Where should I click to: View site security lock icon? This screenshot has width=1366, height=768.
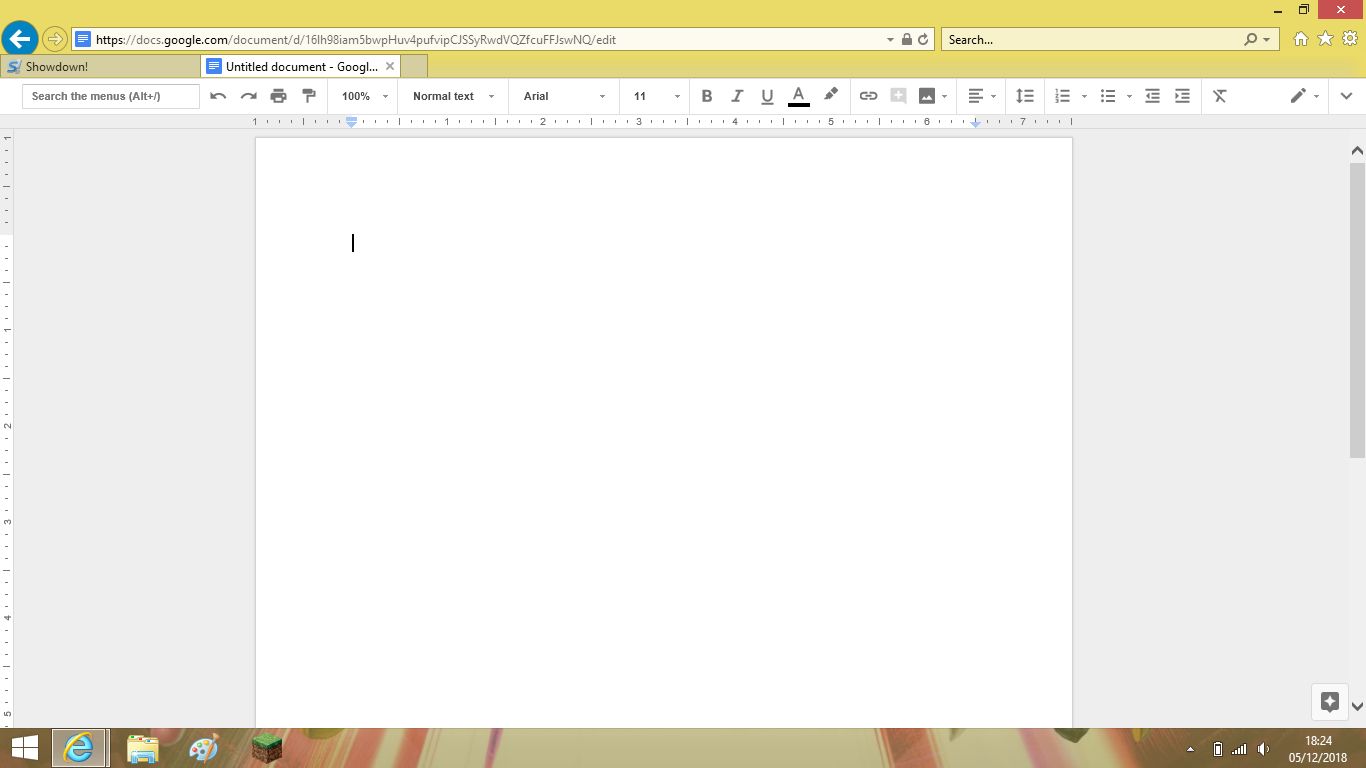[x=907, y=40]
